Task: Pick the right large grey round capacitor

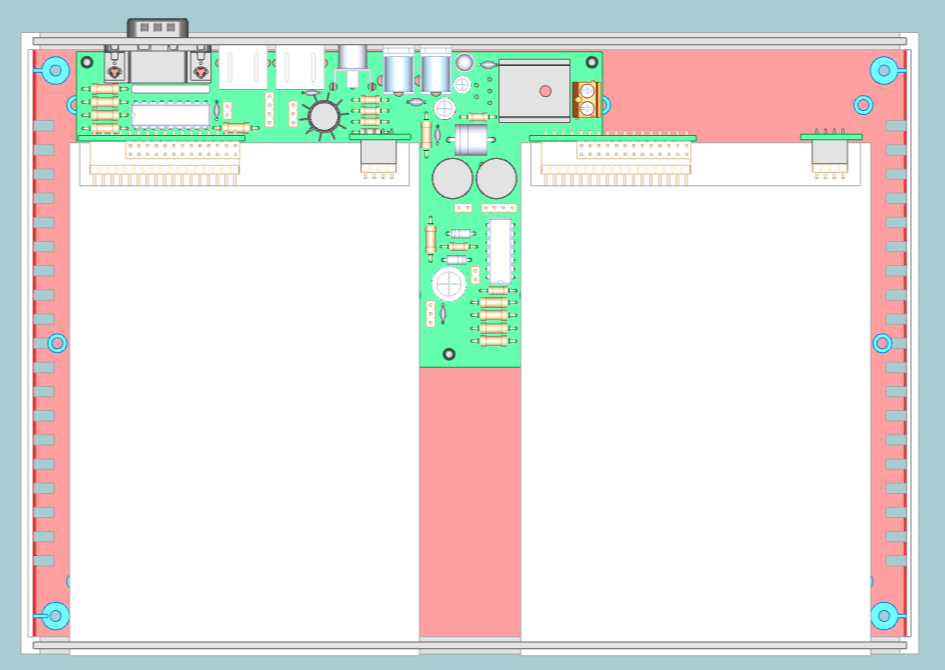Action: 497,178
